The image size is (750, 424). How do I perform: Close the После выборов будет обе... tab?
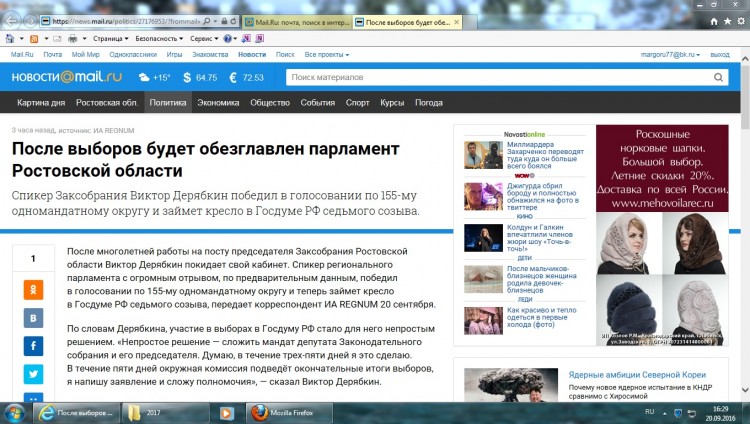click(456, 22)
